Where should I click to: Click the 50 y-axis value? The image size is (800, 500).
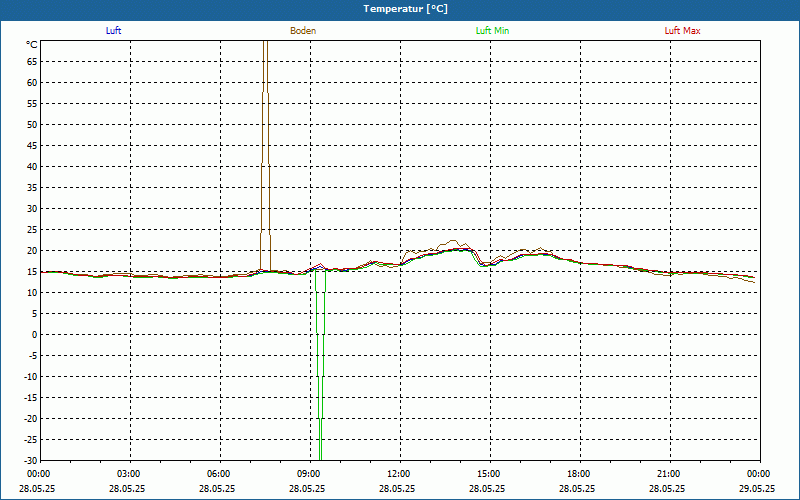[x=32, y=124]
